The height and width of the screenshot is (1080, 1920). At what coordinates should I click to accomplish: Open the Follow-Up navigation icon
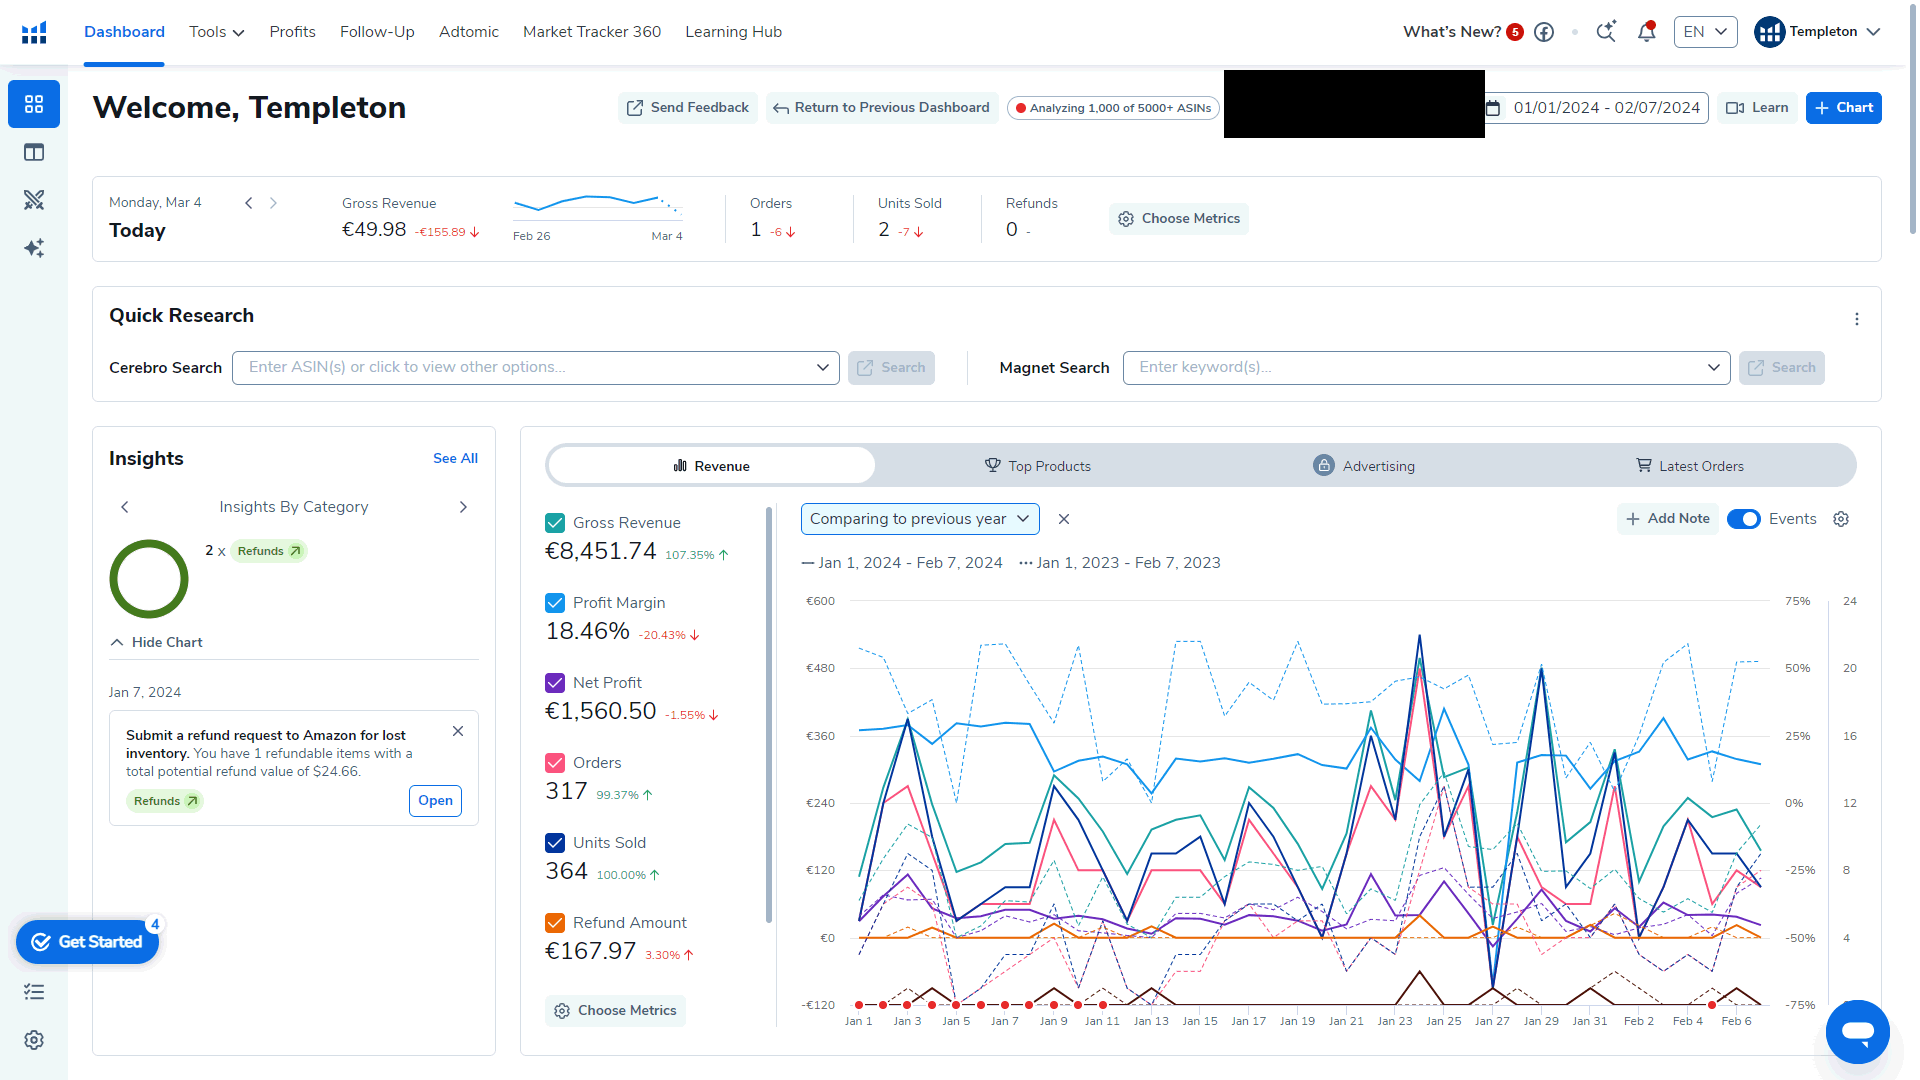(x=377, y=32)
